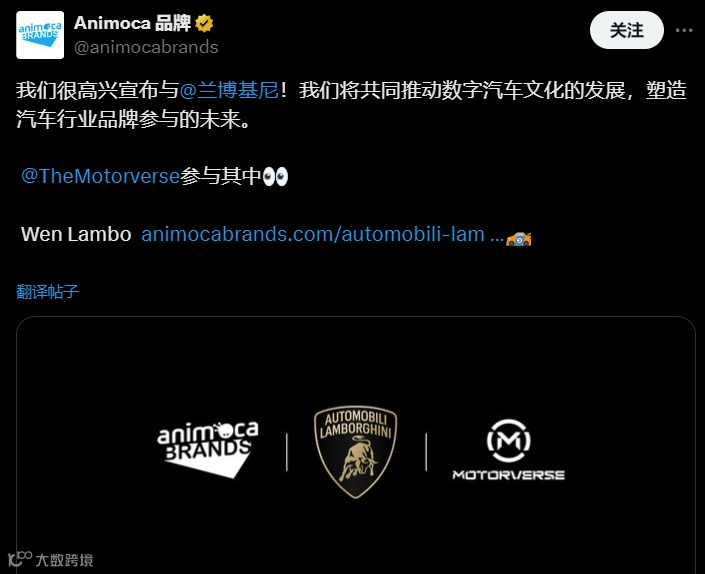The width and height of the screenshot is (705, 574).
Task: Follow the animocabrands.com/automobili-lam link
Action: pos(322,234)
